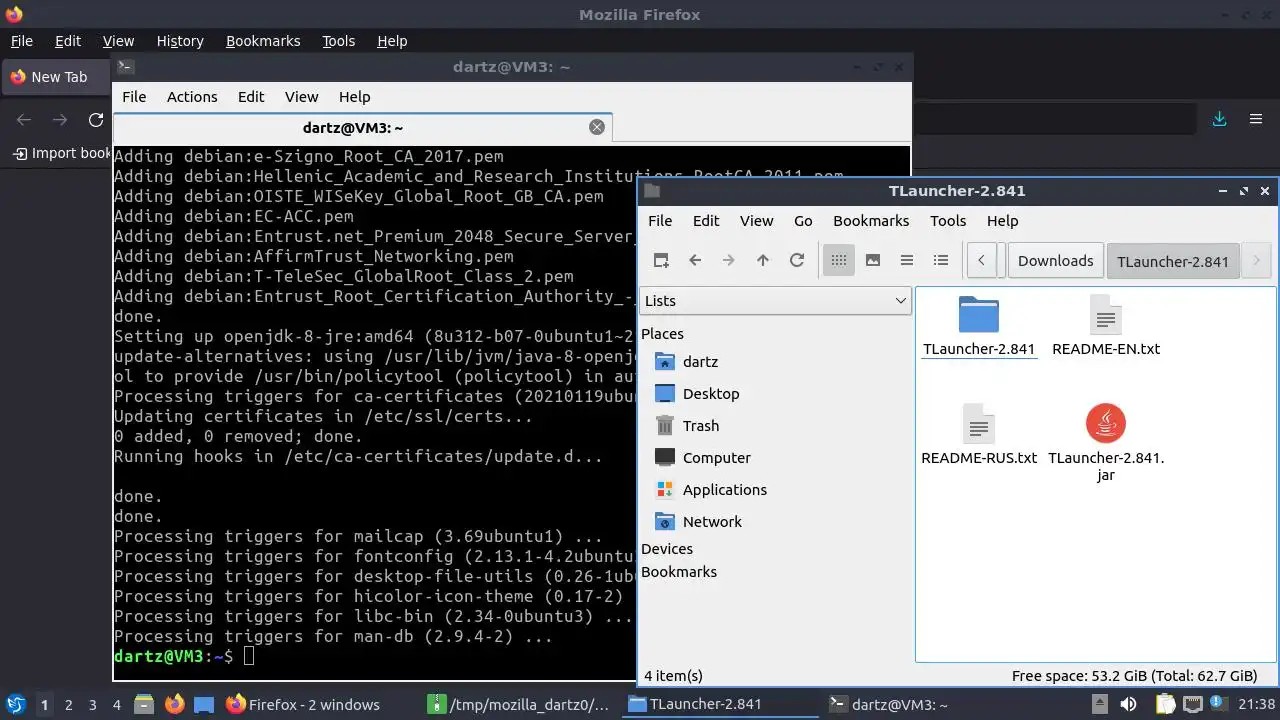Screen dimensions: 1280x720
Task: Open Help menu in file manager
Action: click(x=1002, y=221)
